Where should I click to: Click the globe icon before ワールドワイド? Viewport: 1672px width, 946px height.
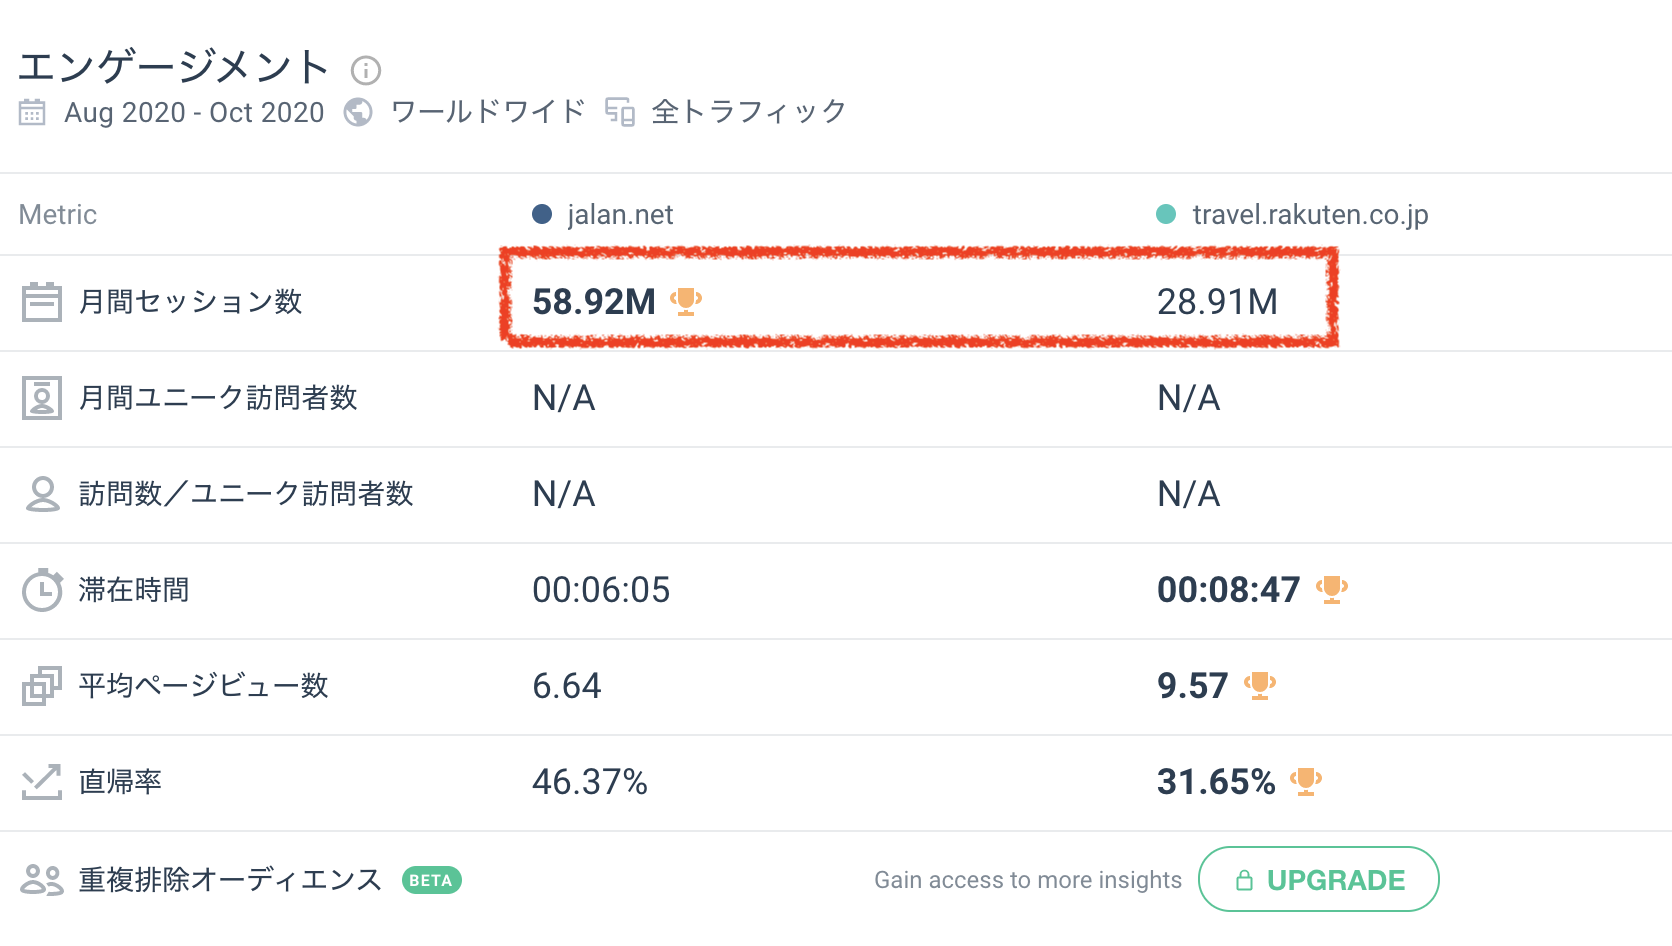coord(358,112)
